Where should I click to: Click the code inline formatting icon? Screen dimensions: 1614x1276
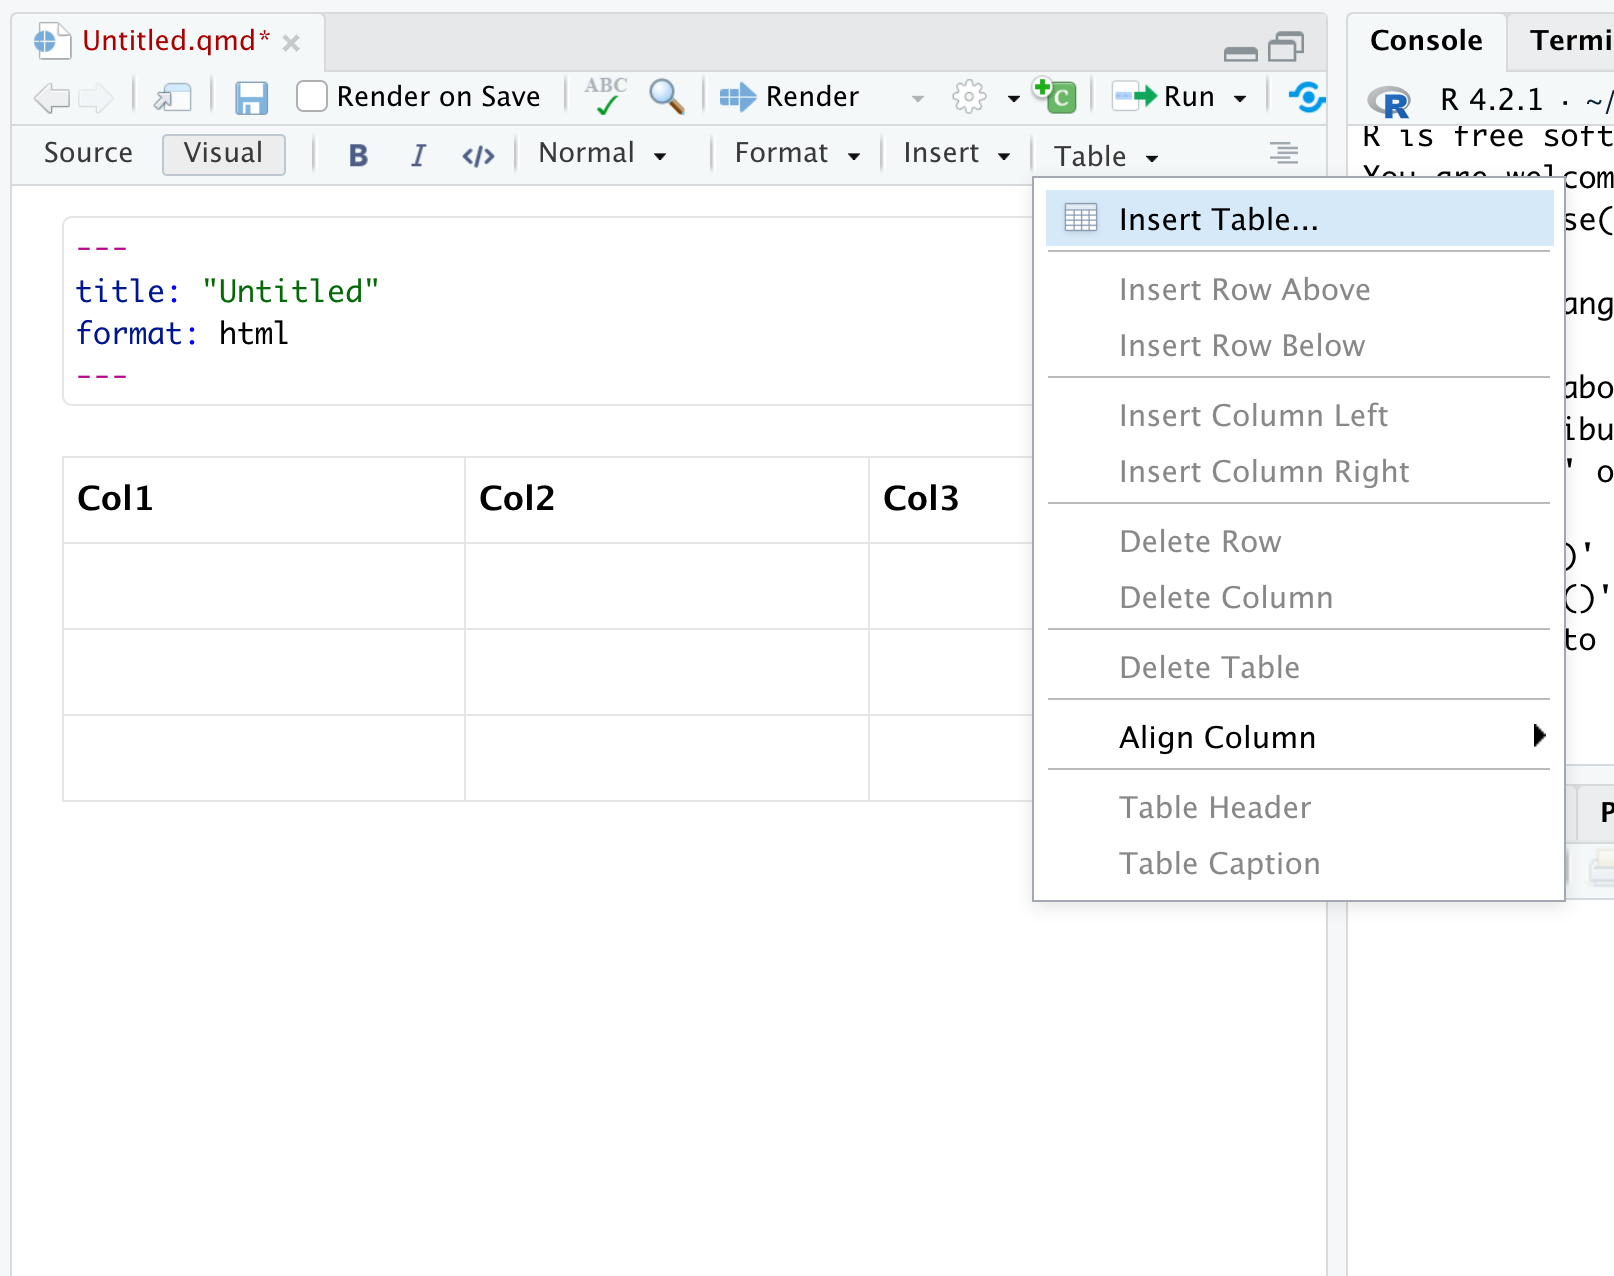[x=477, y=155]
